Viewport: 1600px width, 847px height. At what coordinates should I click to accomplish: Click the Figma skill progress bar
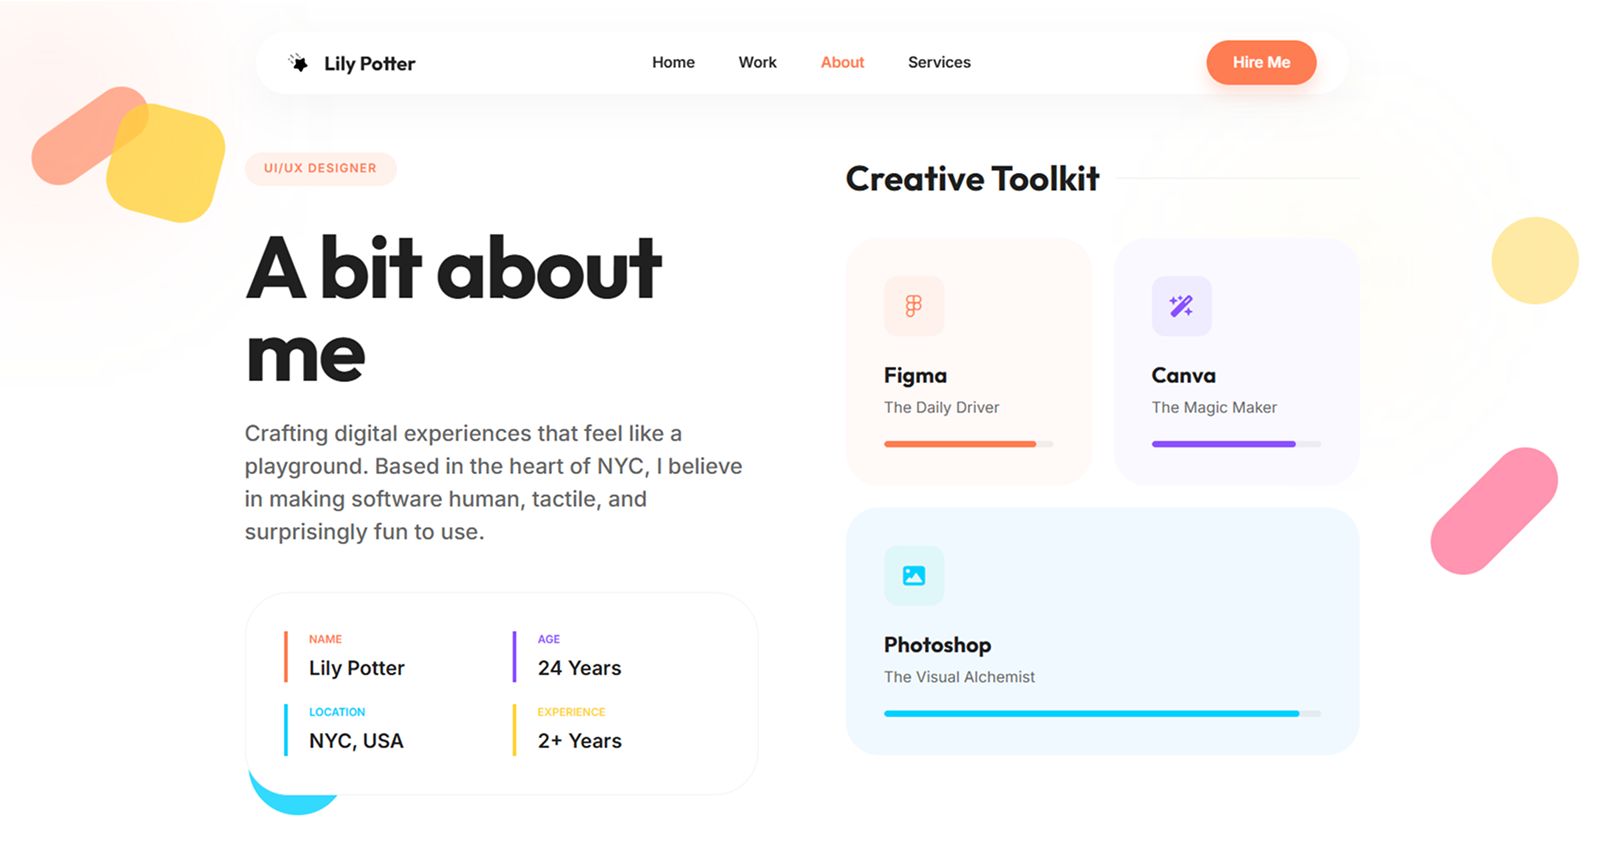coord(968,444)
